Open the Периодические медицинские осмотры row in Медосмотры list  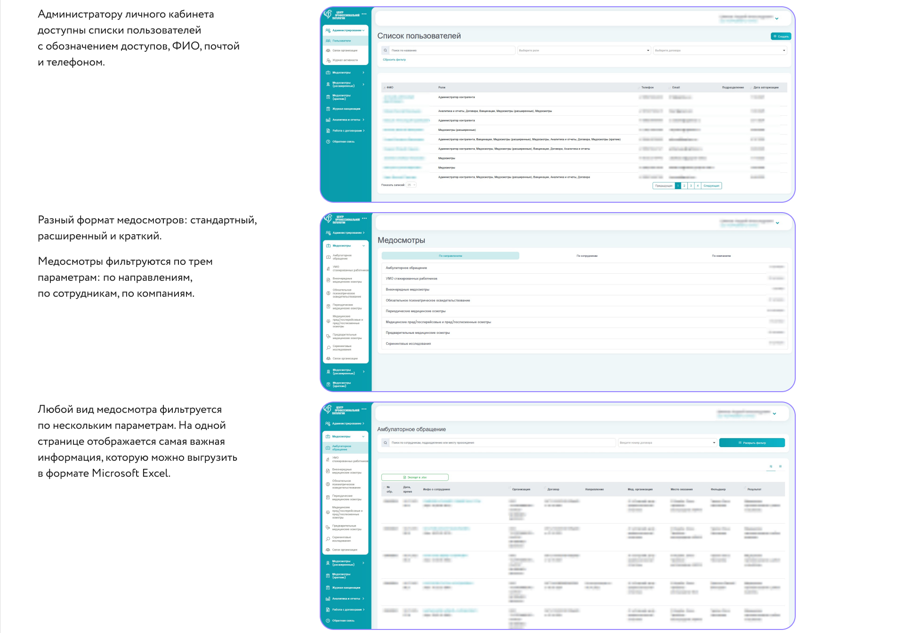coord(585,311)
